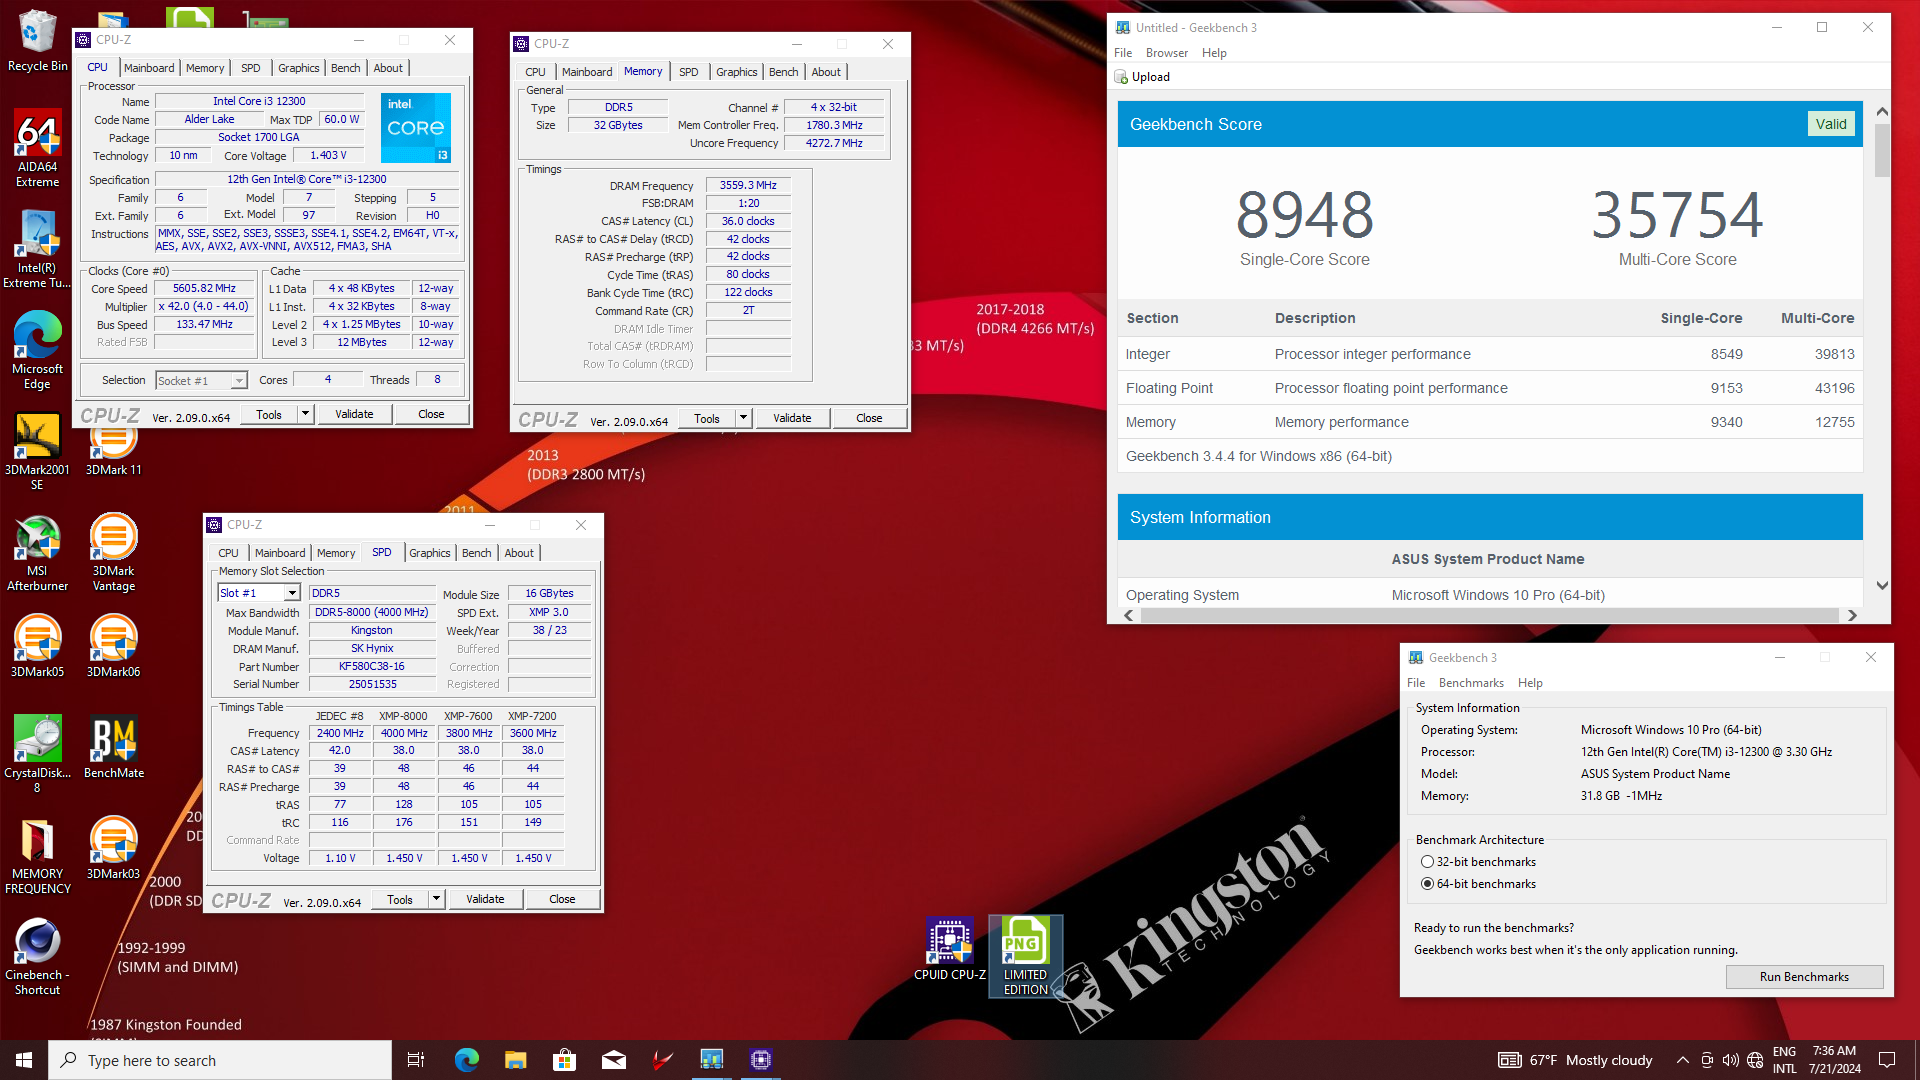The width and height of the screenshot is (1920, 1080).
Task: Show hidden system tray icons
Action: tap(1682, 1060)
